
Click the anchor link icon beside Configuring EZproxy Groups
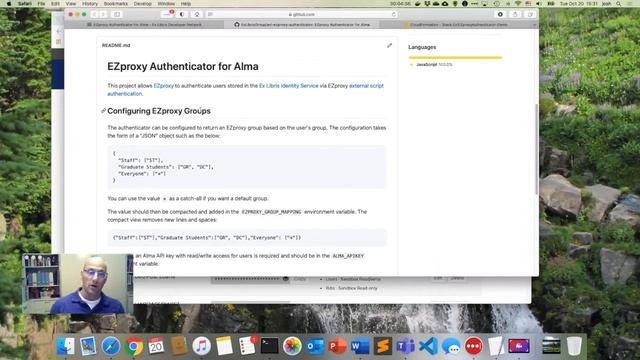pyautogui.click(x=103, y=111)
